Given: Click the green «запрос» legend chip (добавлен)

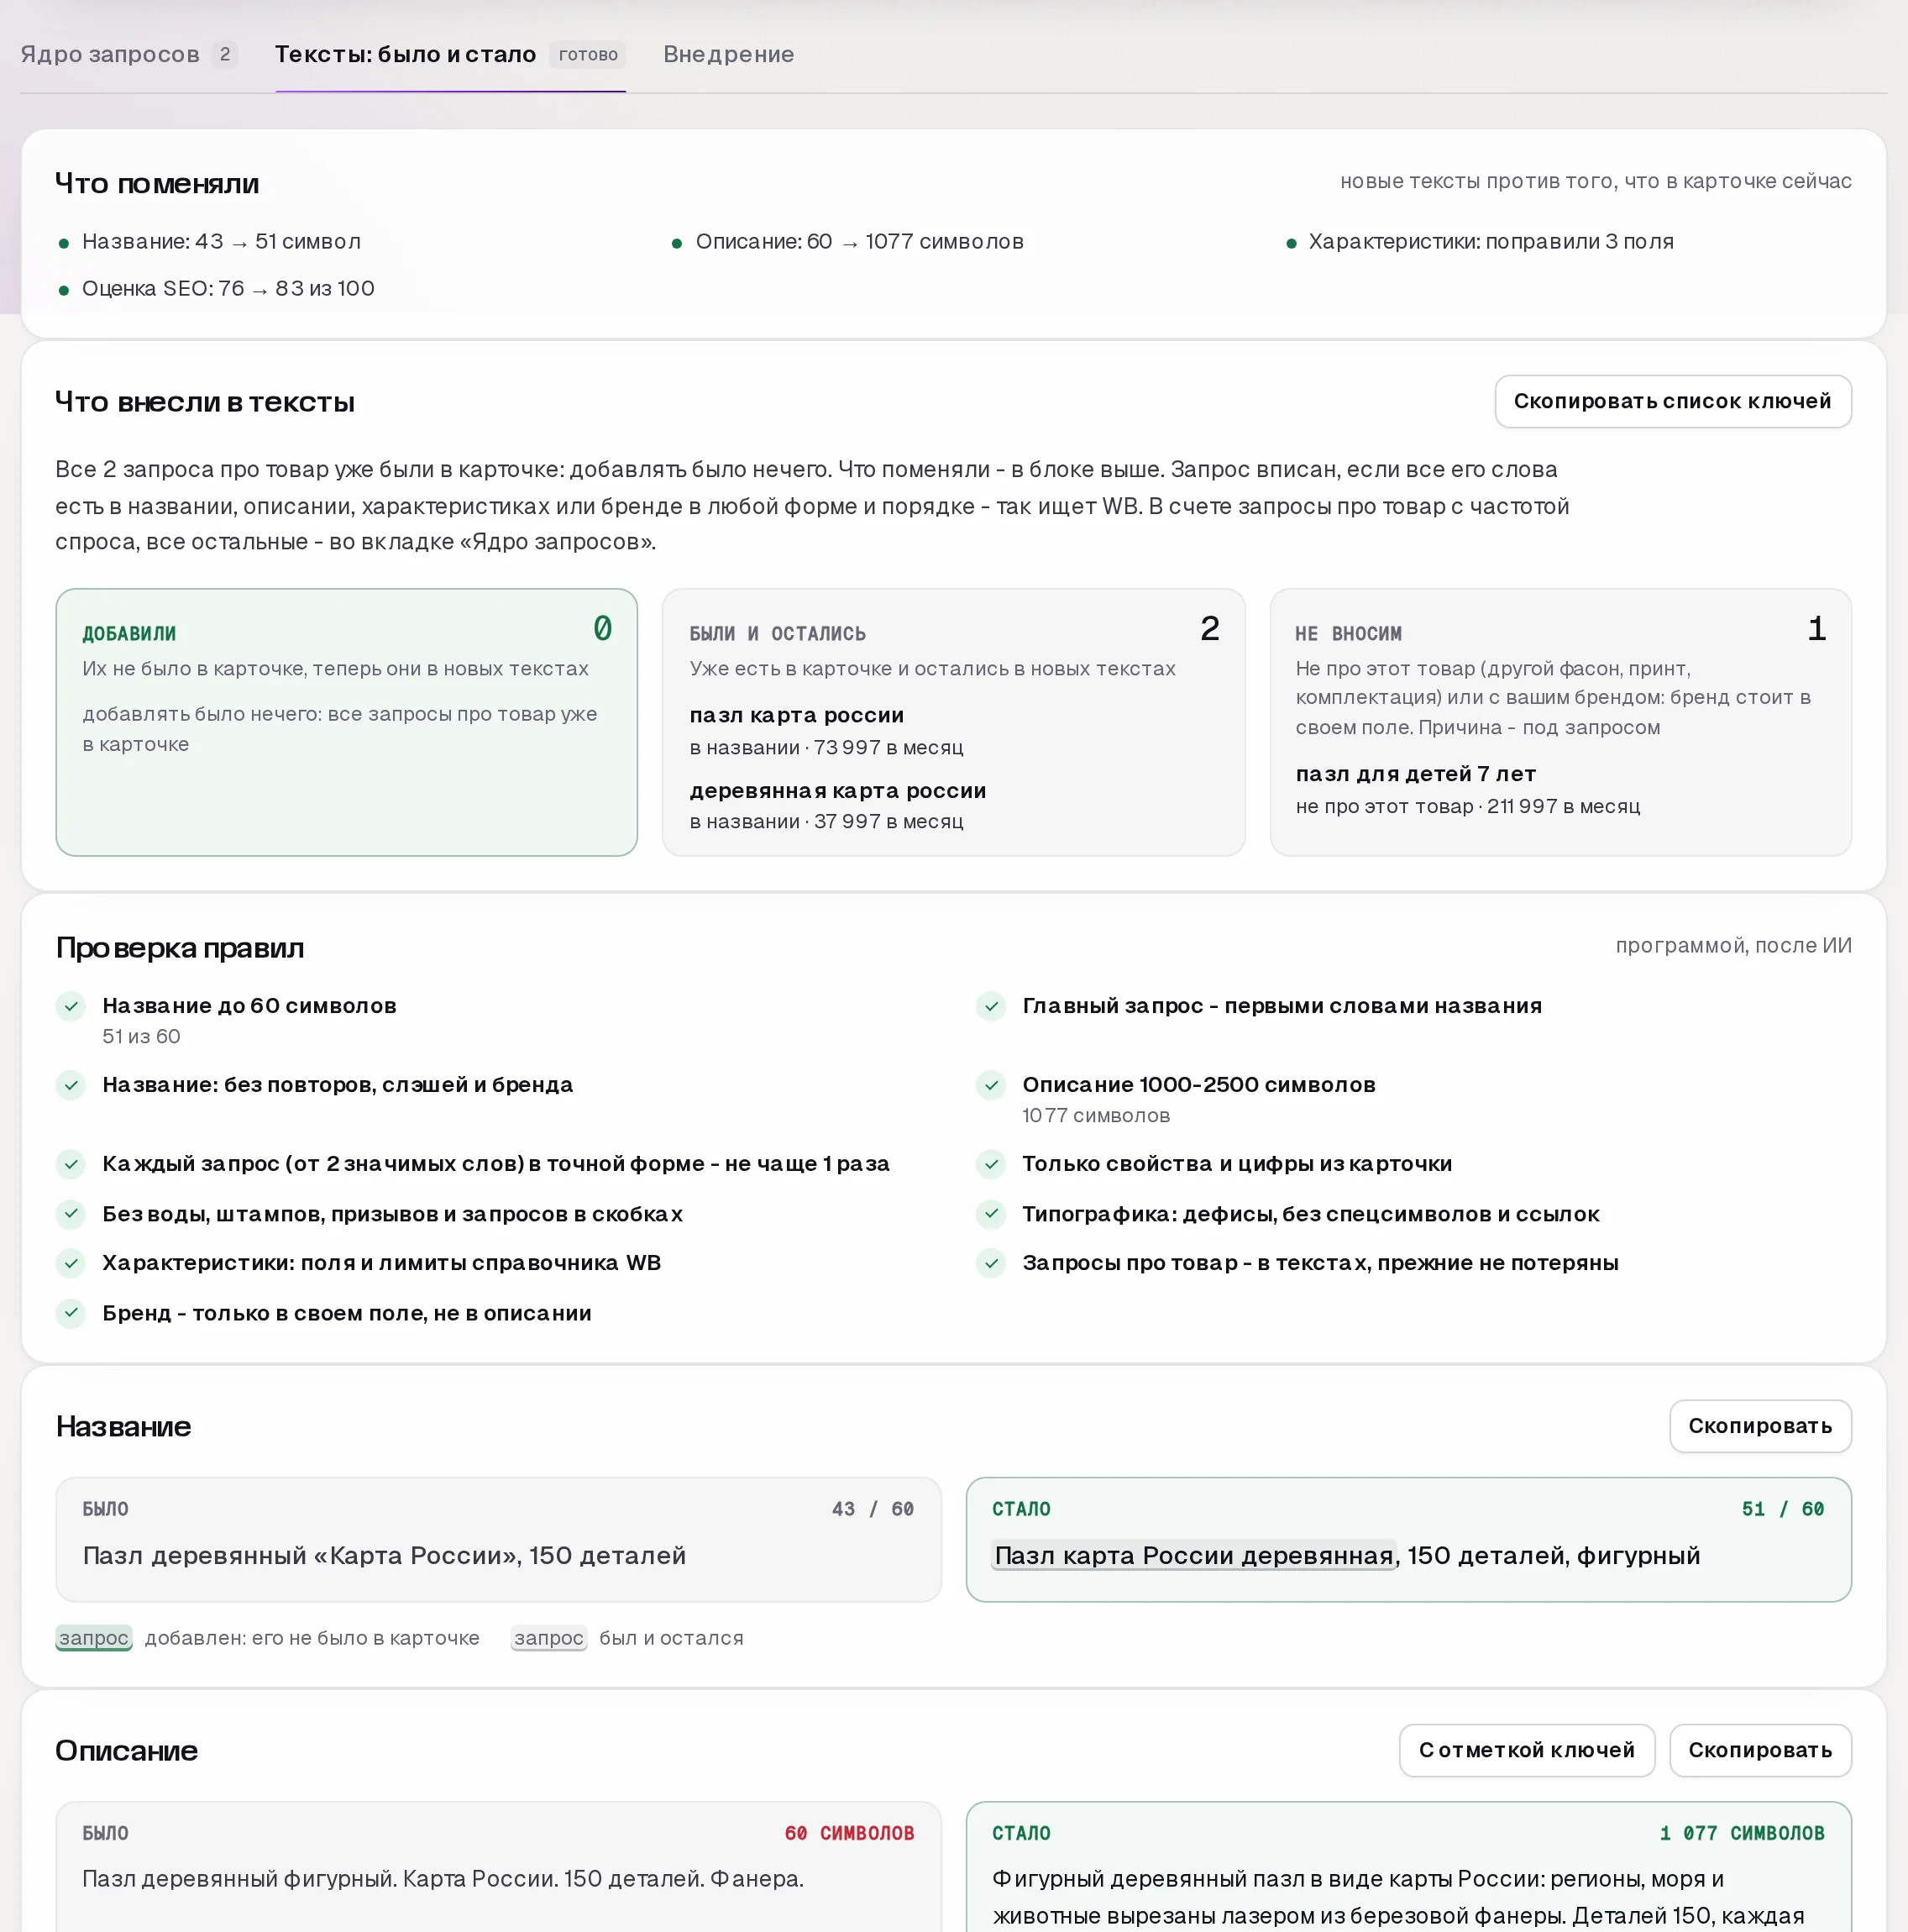Looking at the screenshot, I should tap(94, 1638).
